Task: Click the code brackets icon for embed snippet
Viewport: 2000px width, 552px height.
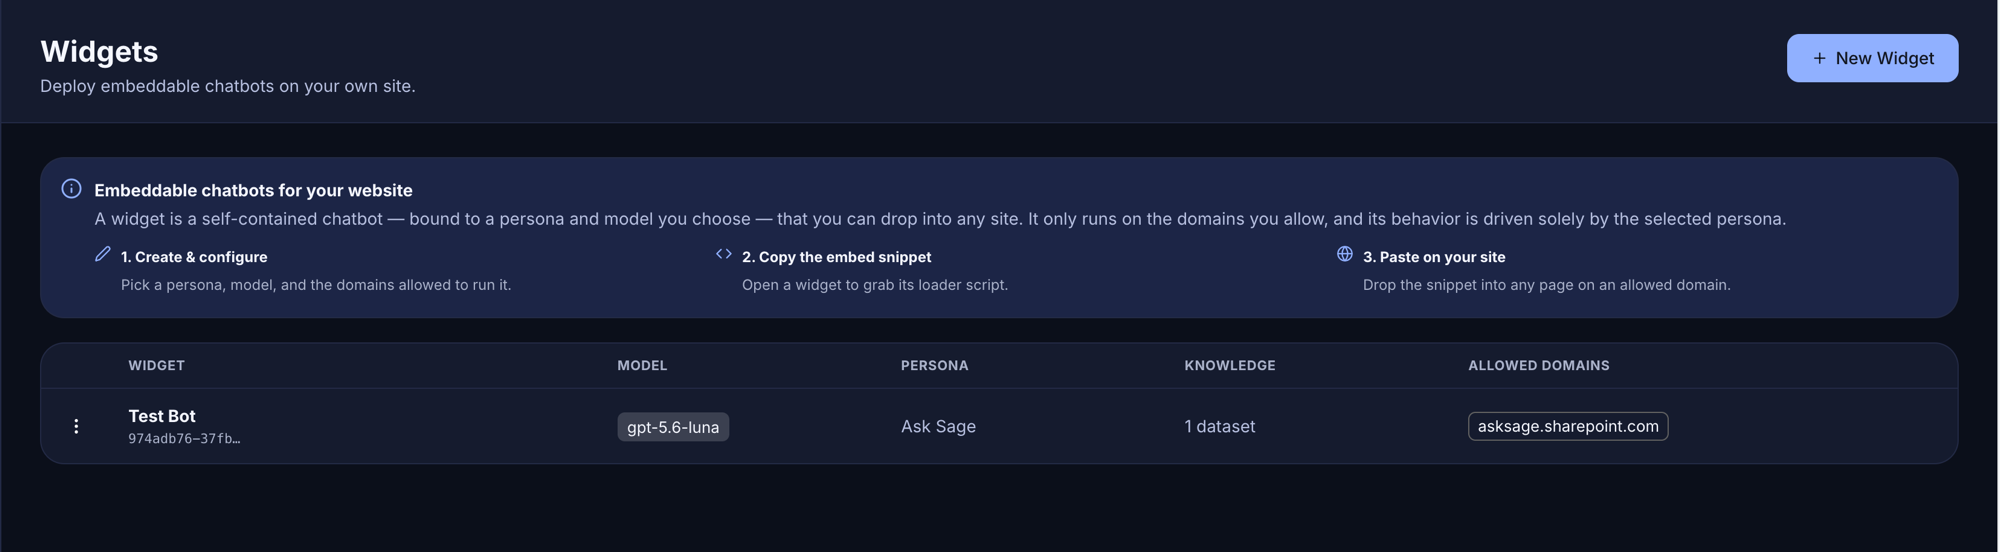Action: point(723,254)
